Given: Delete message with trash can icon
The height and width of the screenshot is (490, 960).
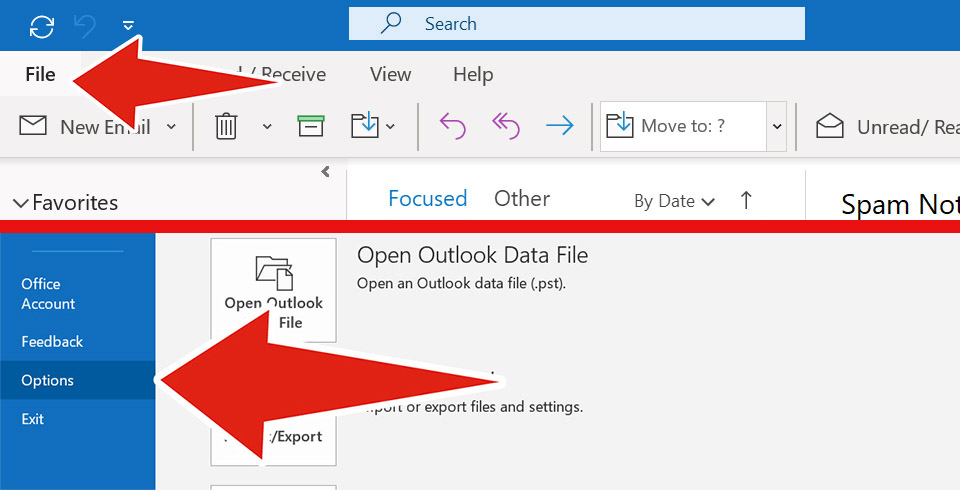Looking at the screenshot, I should click(226, 126).
